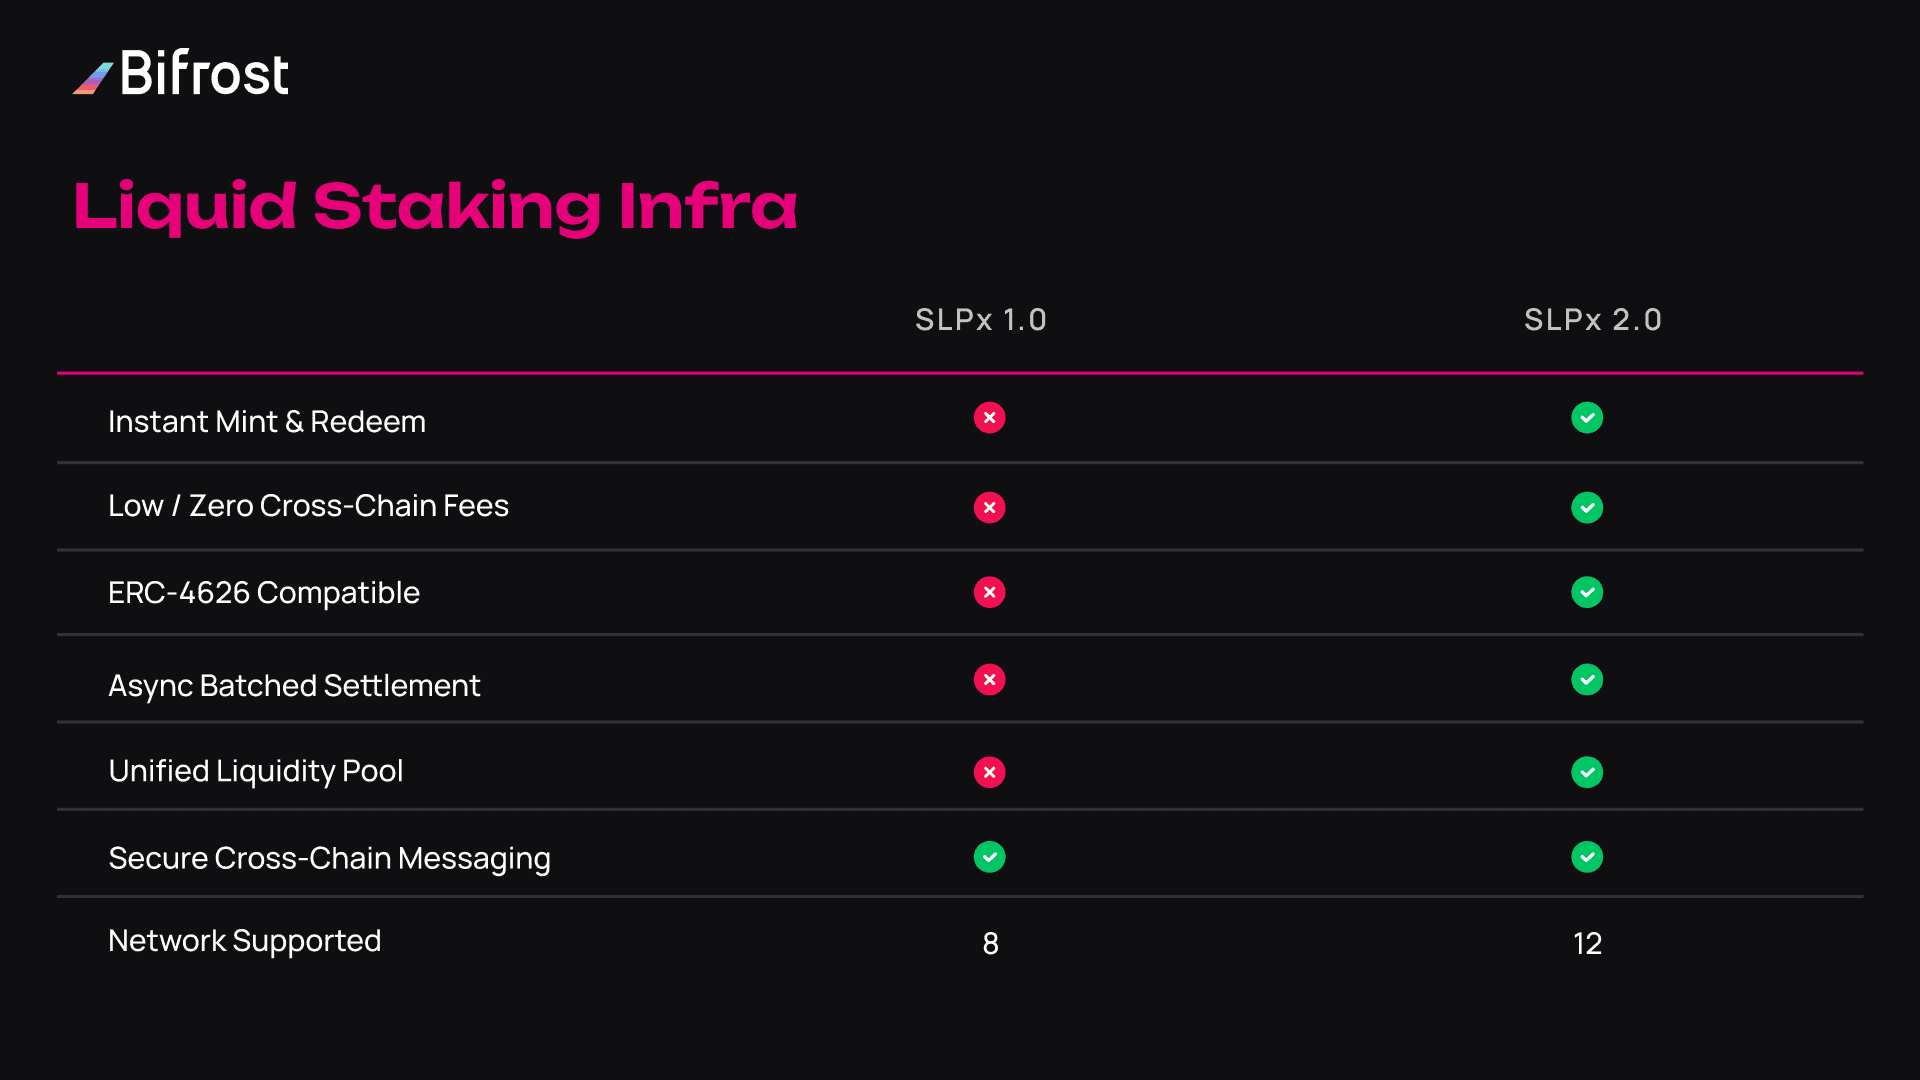The width and height of the screenshot is (1920, 1080).
Task: Select the SLPx 2.0 column header
Action: [x=1592, y=320]
